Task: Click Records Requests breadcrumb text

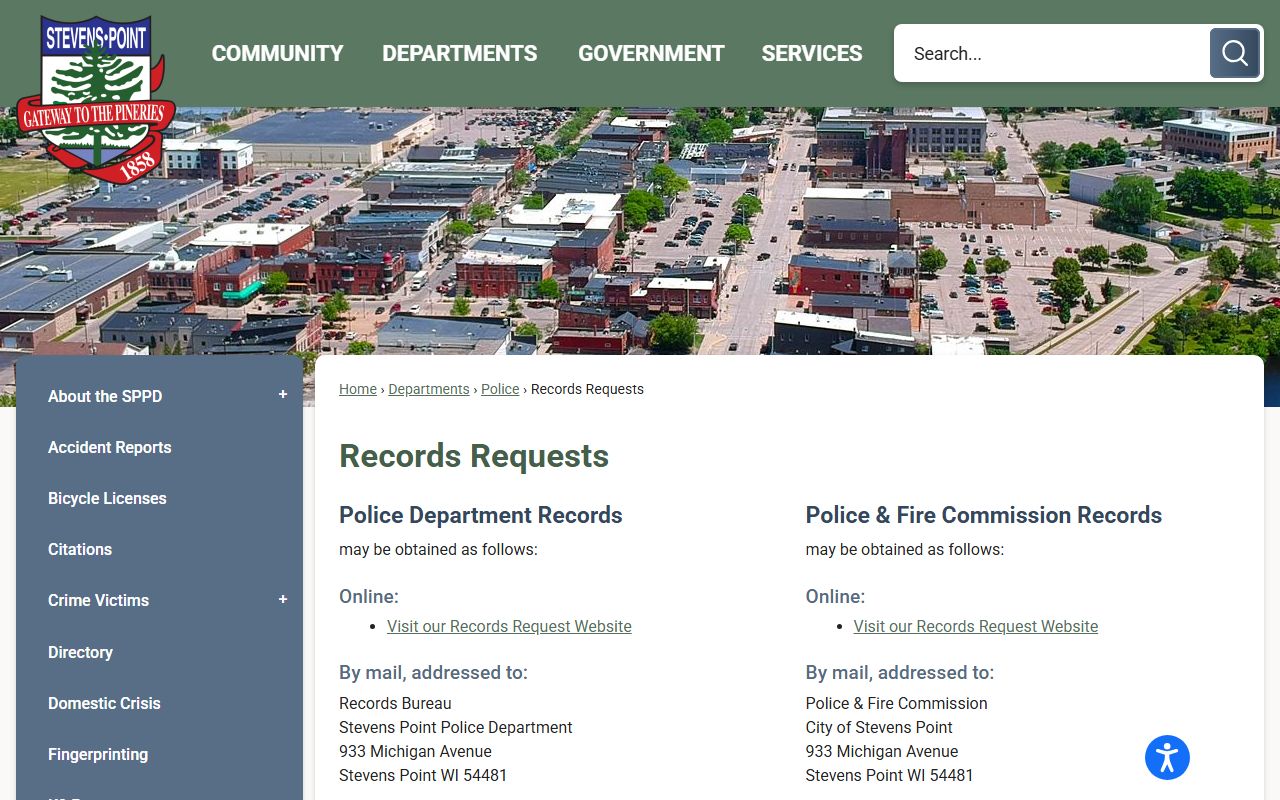Action: click(x=587, y=389)
